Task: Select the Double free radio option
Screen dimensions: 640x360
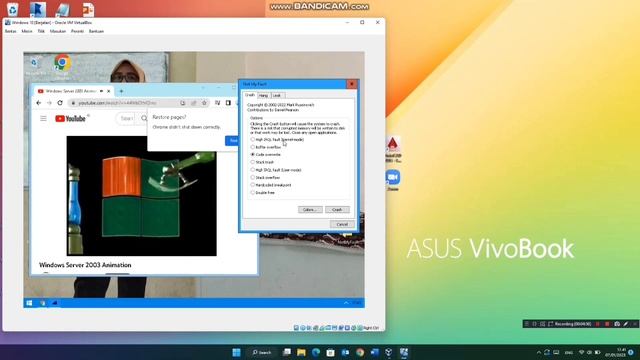Action: point(262,193)
